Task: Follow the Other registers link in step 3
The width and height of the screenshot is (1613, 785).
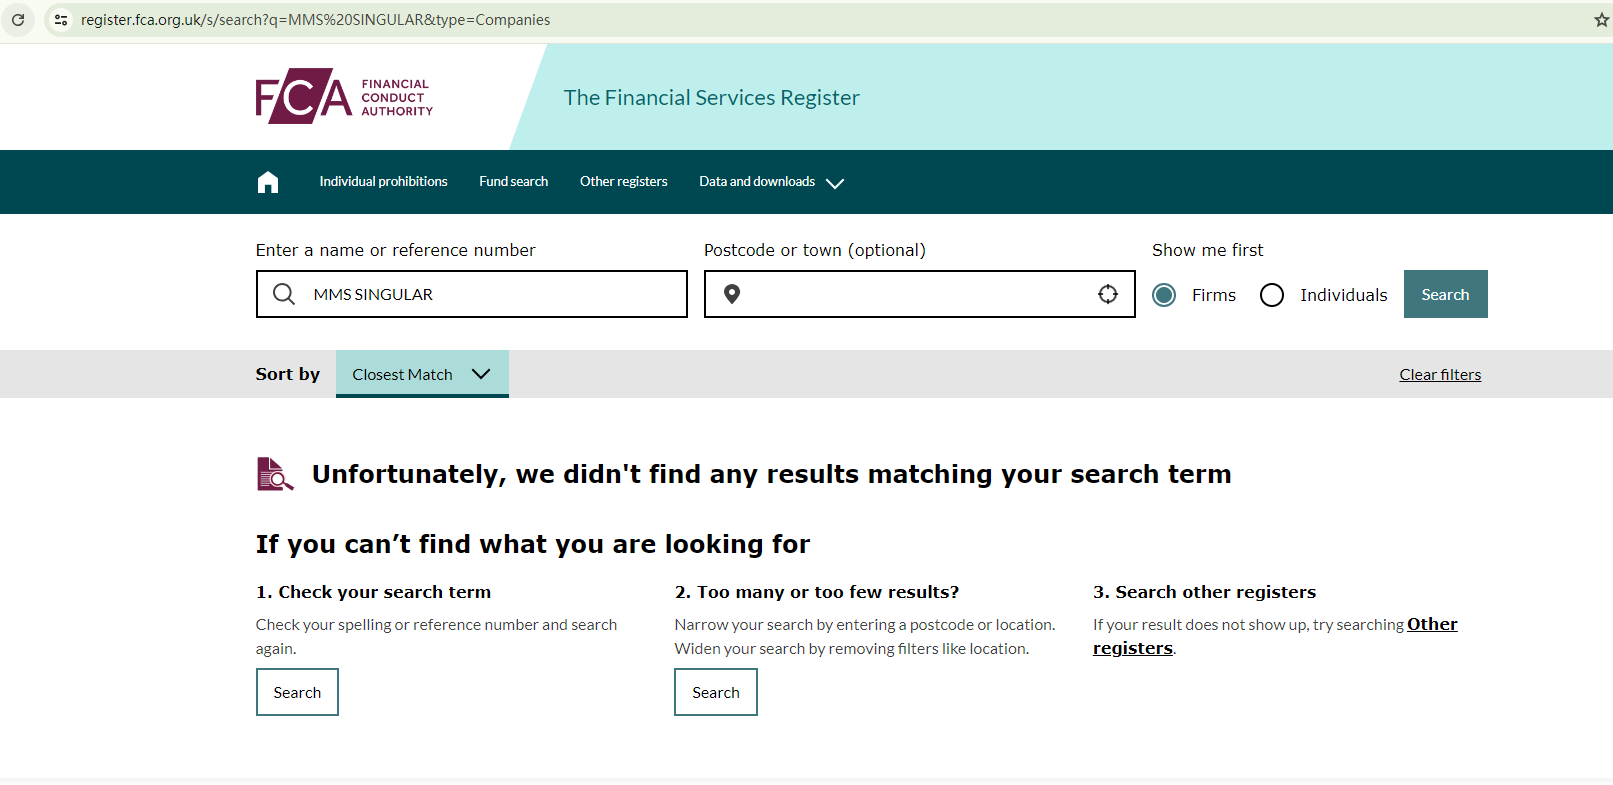Action: pos(1431,625)
